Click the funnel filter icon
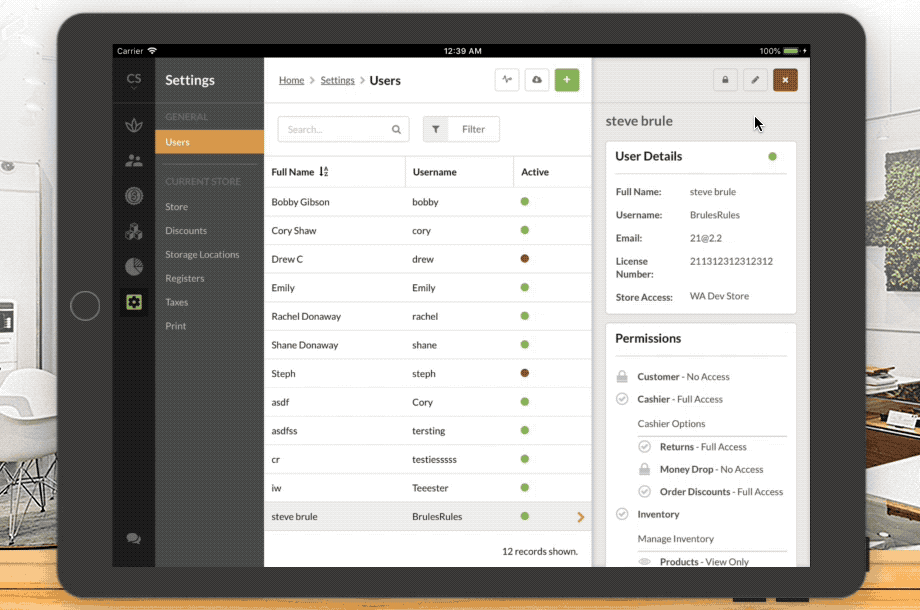 (x=436, y=129)
